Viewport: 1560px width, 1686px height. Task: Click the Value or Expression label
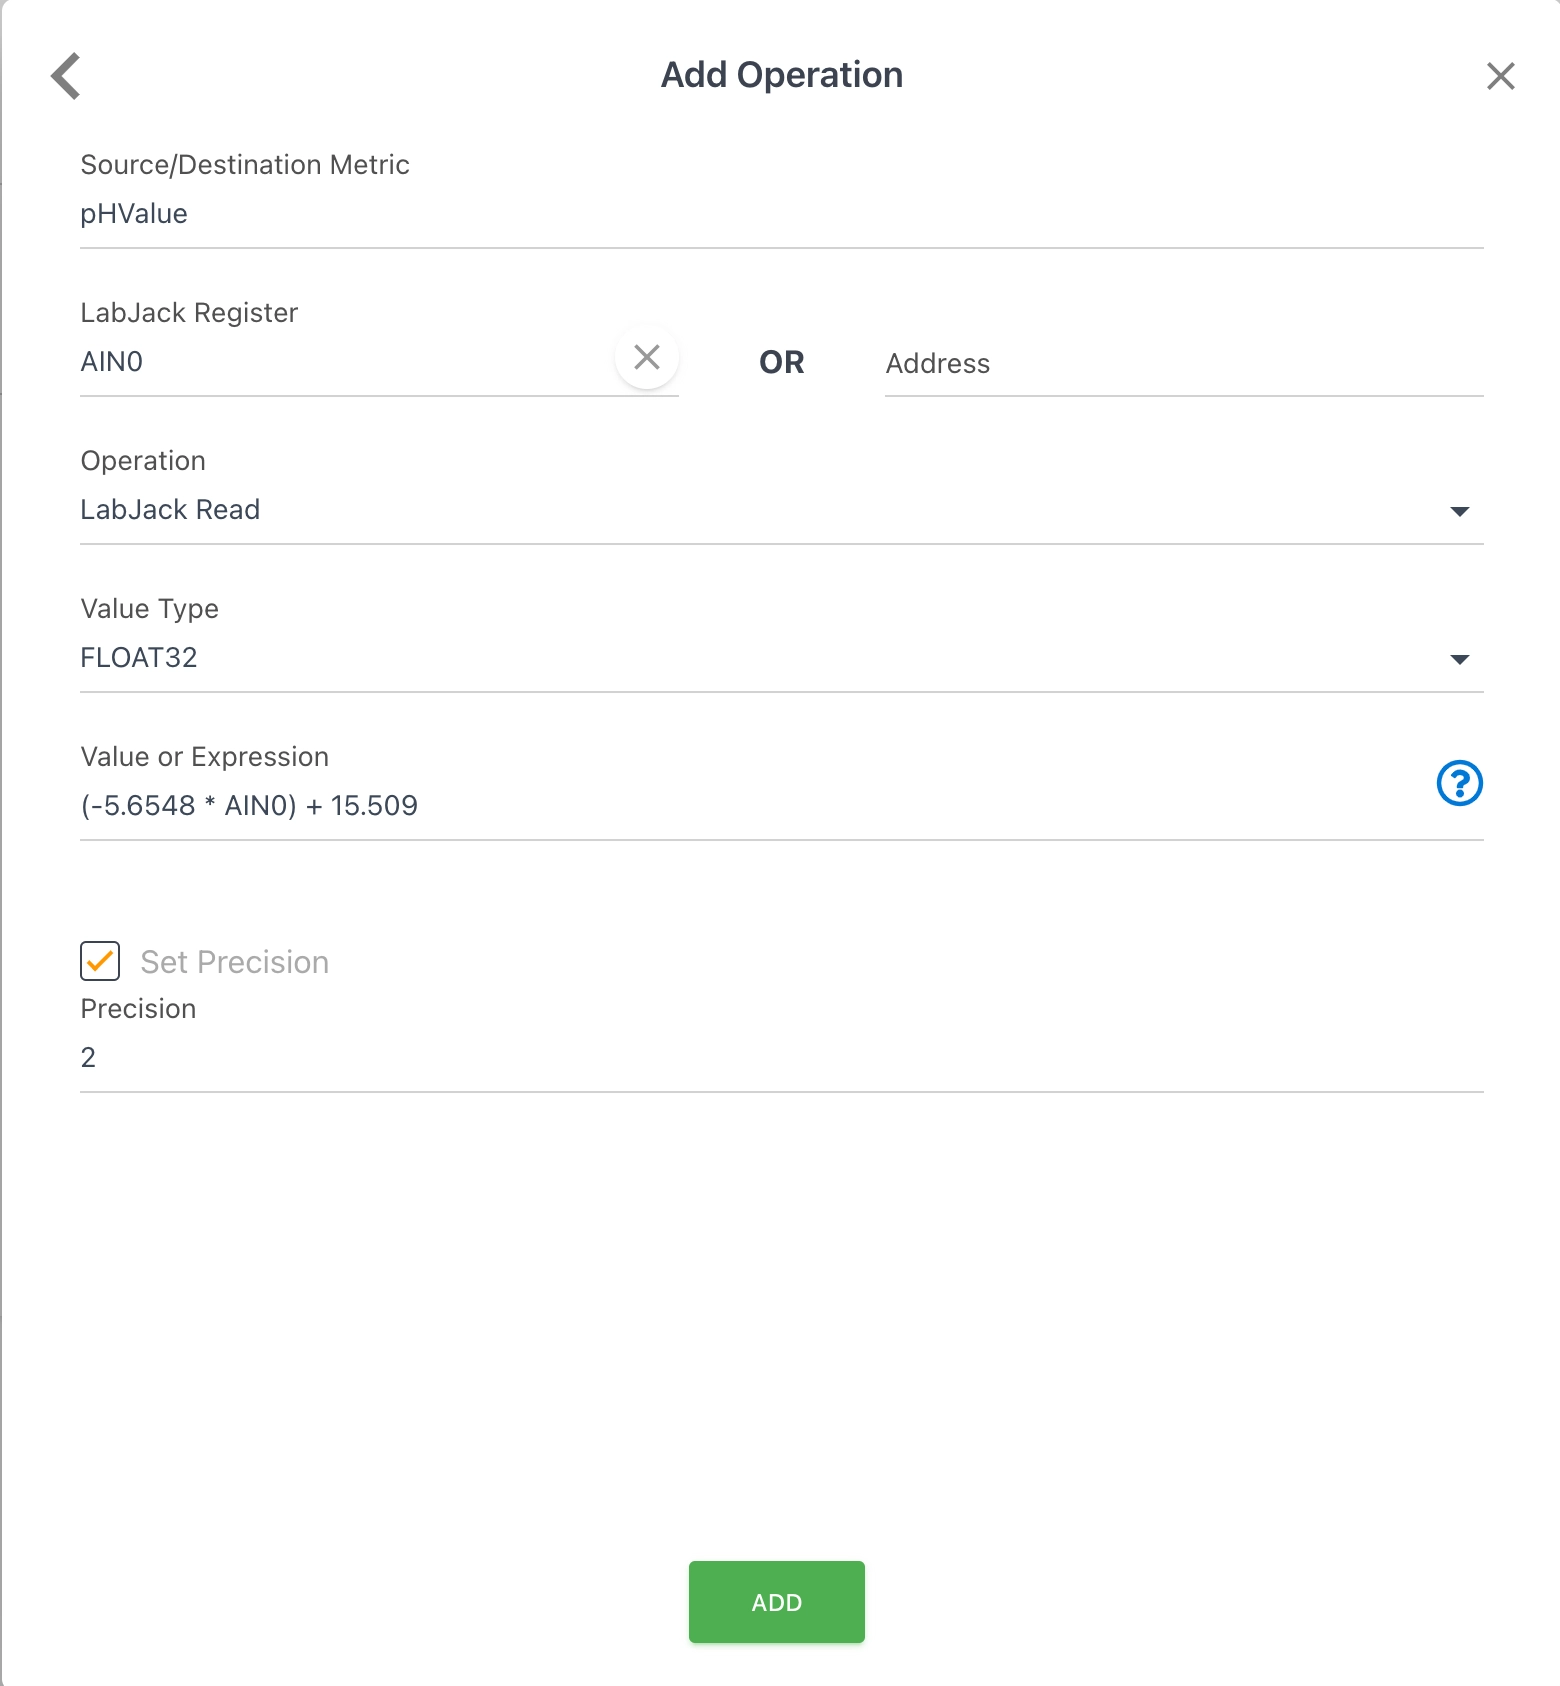[205, 757]
